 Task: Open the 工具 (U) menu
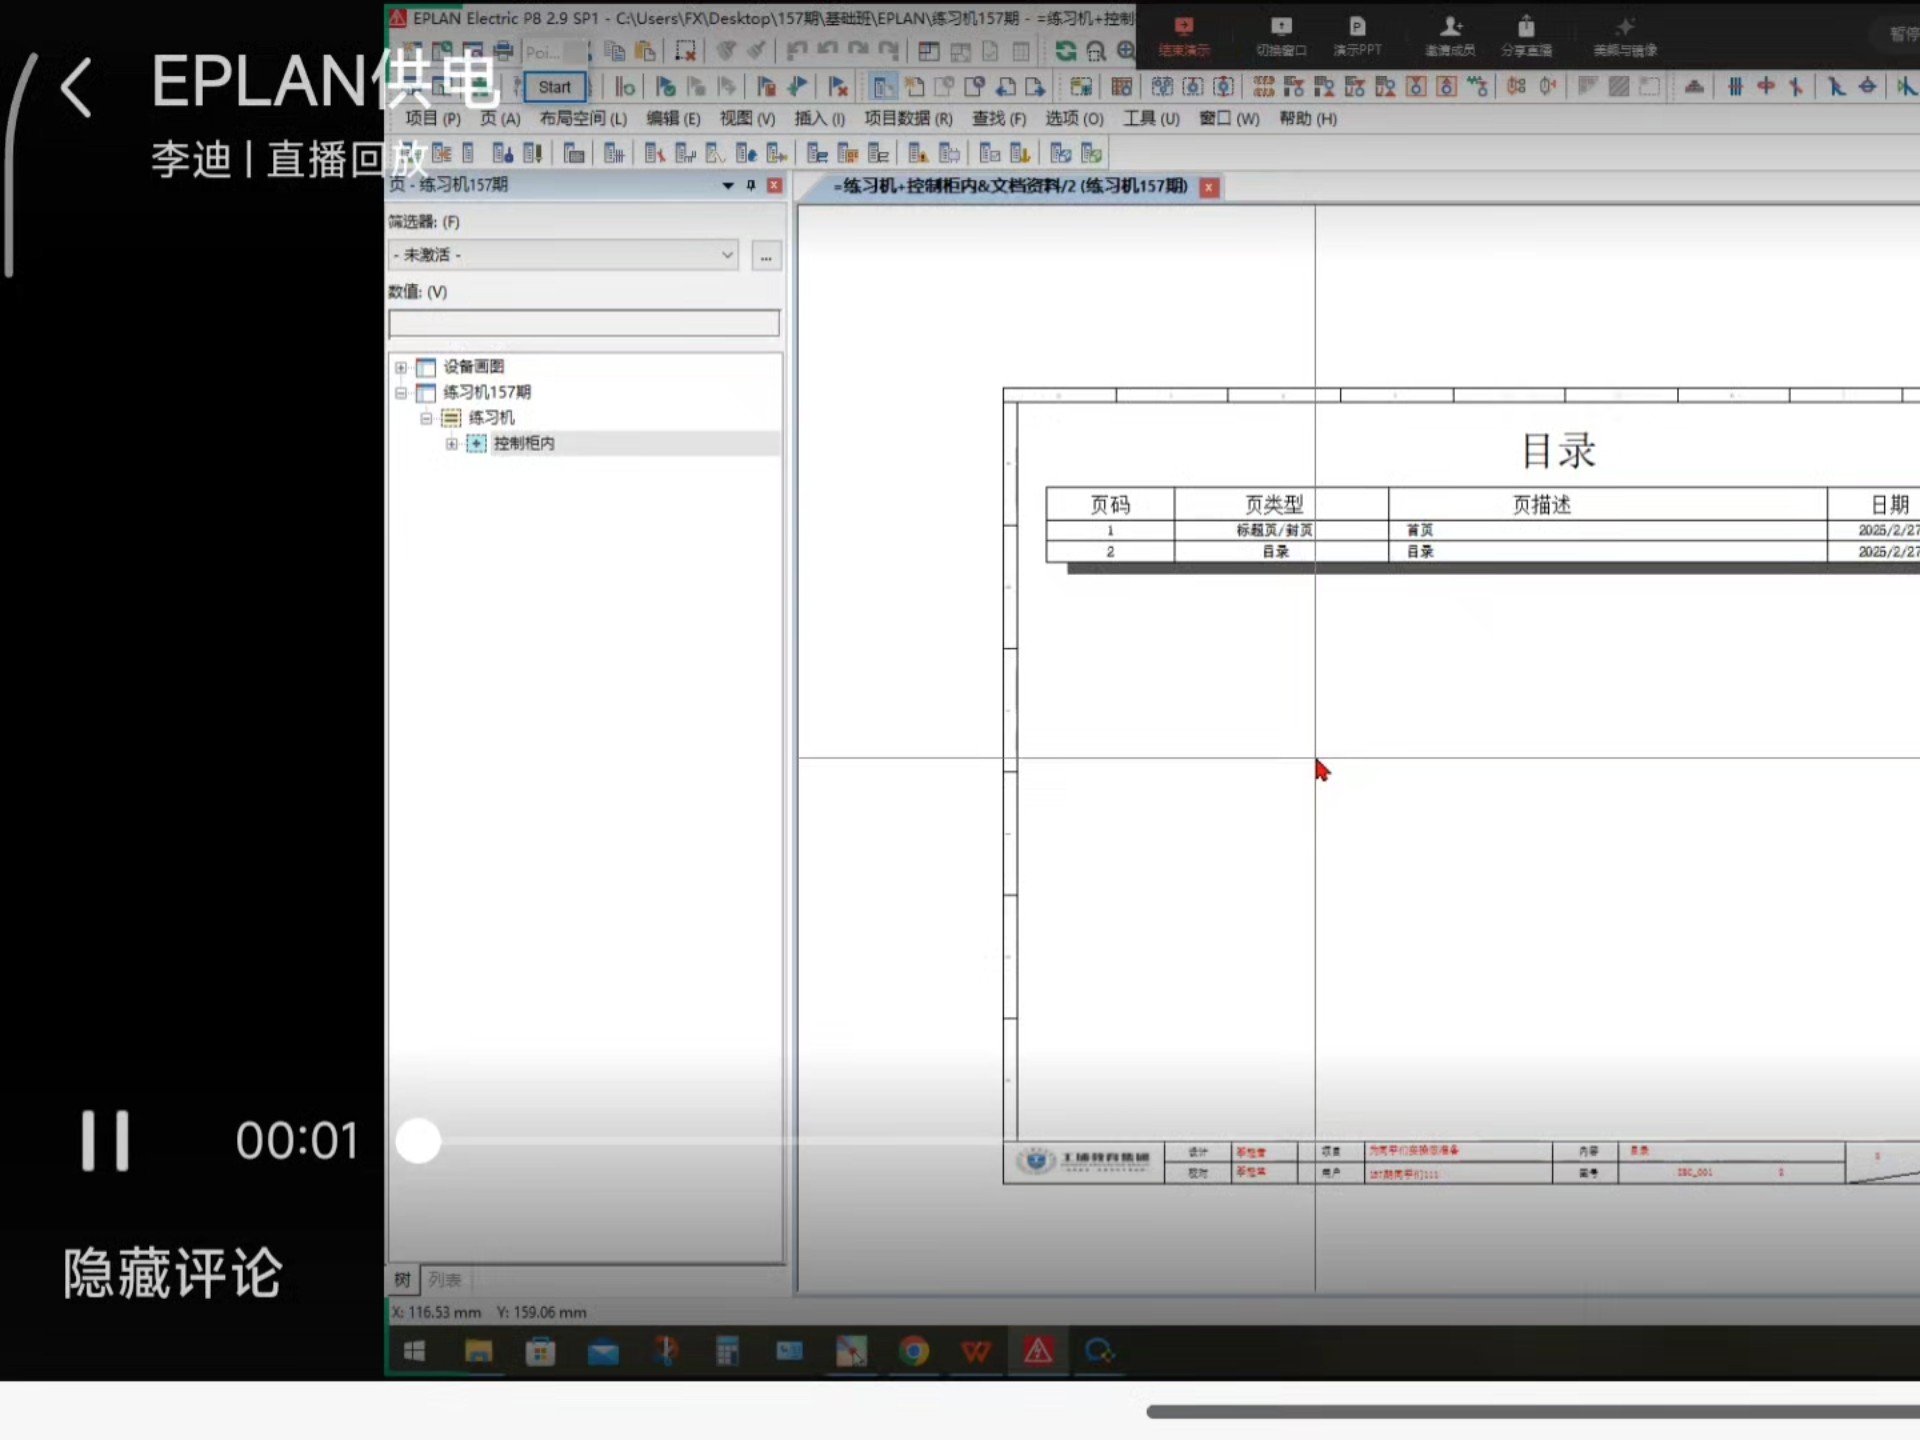[x=1151, y=118]
